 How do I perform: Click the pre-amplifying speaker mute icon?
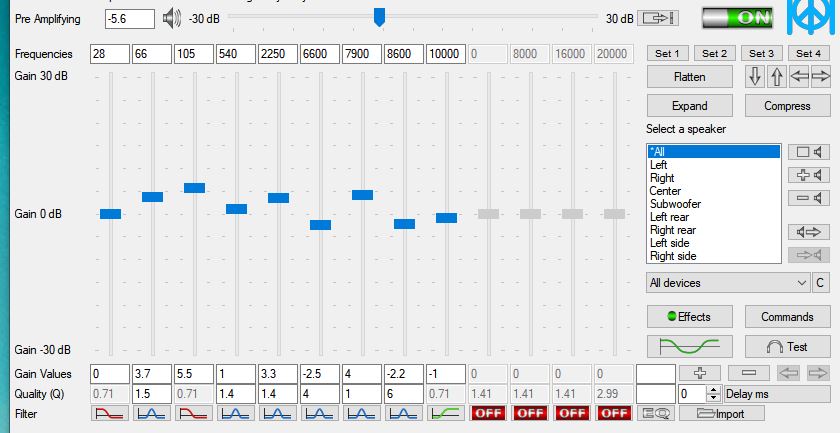(172, 18)
